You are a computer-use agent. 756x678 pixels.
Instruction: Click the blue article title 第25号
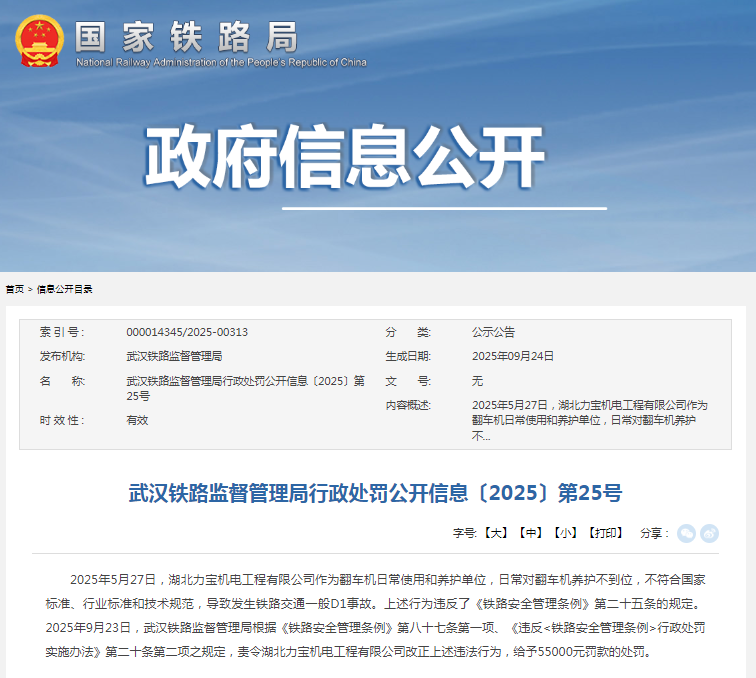(x=375, y=493)
